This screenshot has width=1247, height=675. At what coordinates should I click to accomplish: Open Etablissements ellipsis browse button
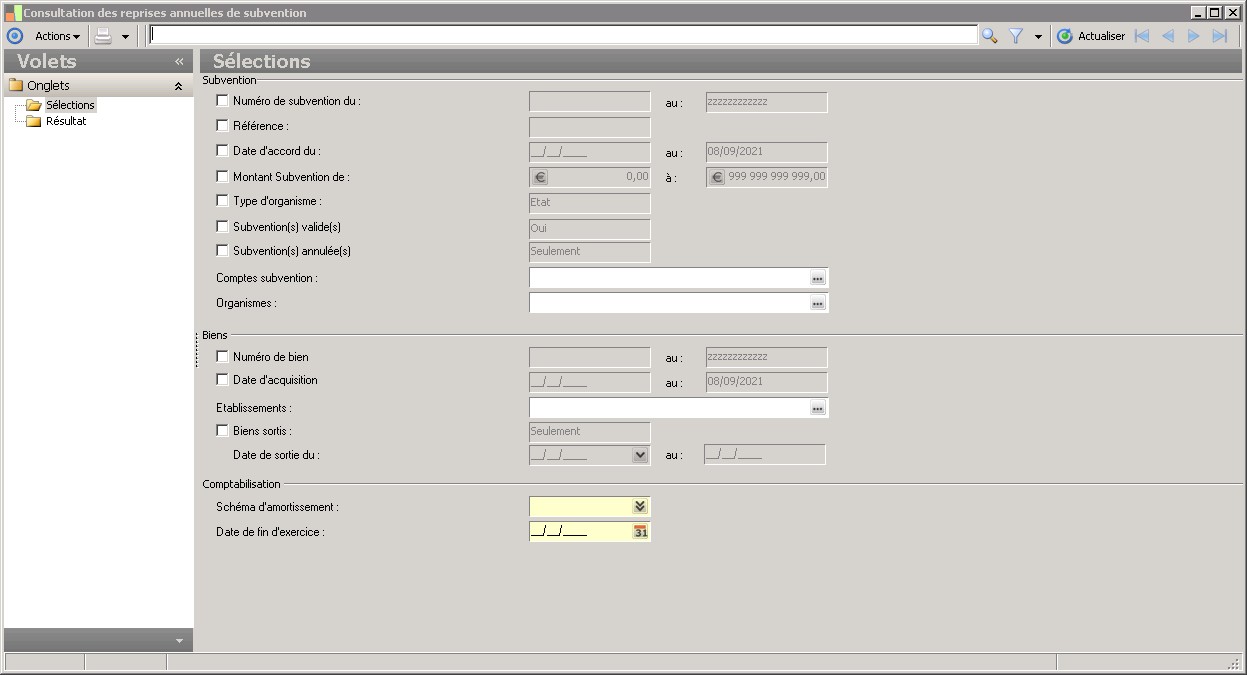(x=817, y=408)
